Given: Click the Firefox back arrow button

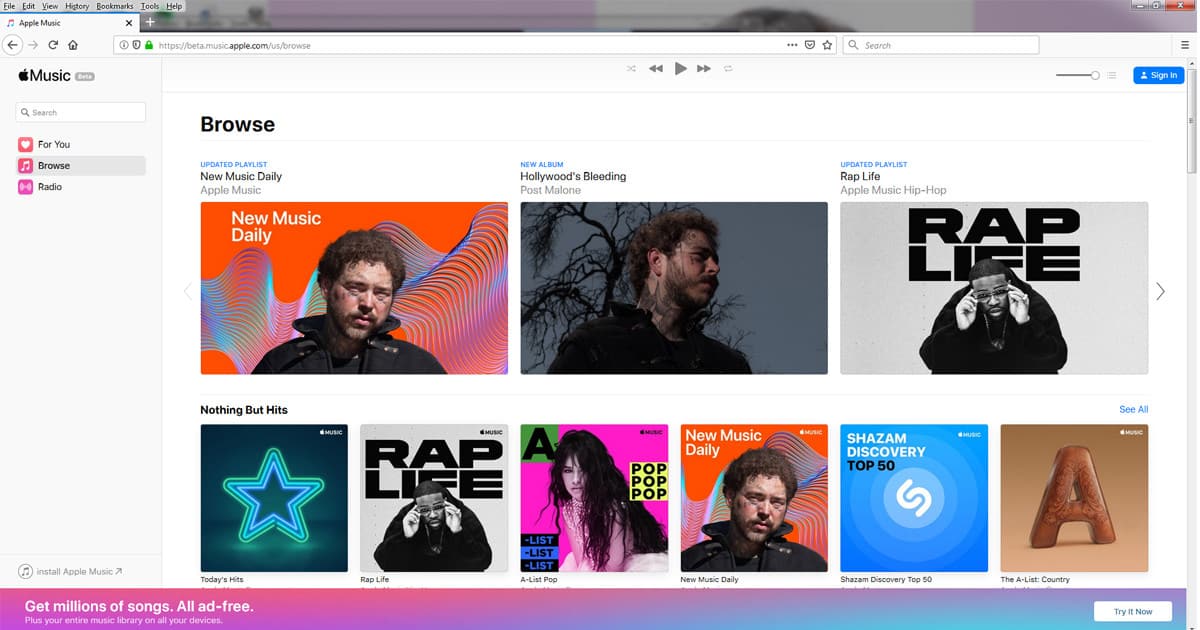Looking at the screenshot, I should 12,45.
